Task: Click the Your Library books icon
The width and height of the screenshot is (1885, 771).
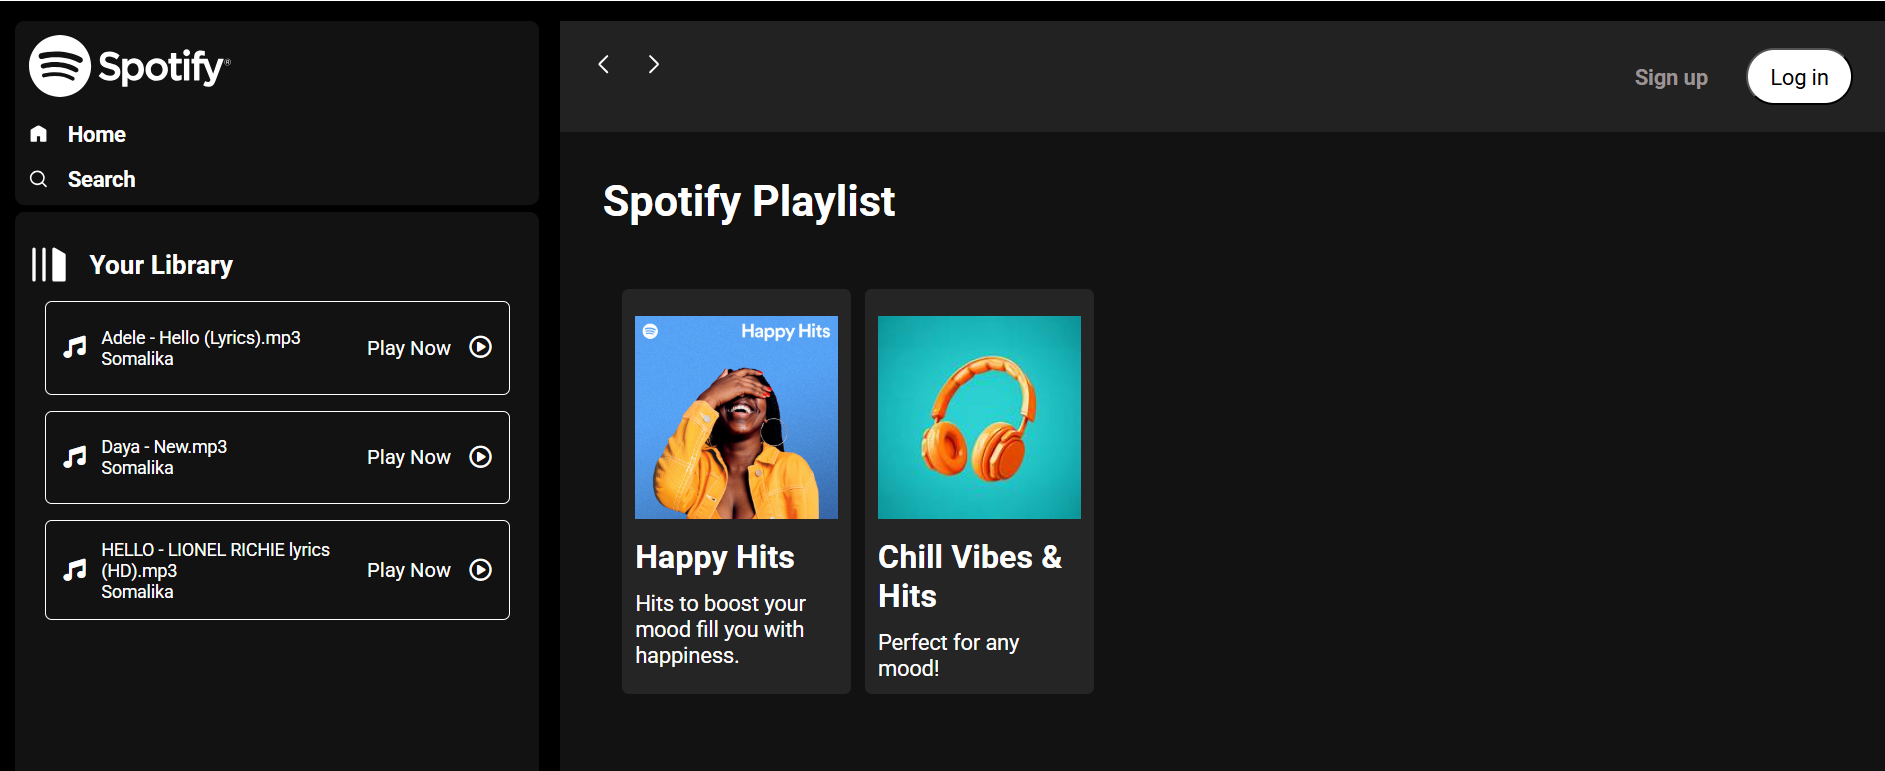Action: coord(49,265)
